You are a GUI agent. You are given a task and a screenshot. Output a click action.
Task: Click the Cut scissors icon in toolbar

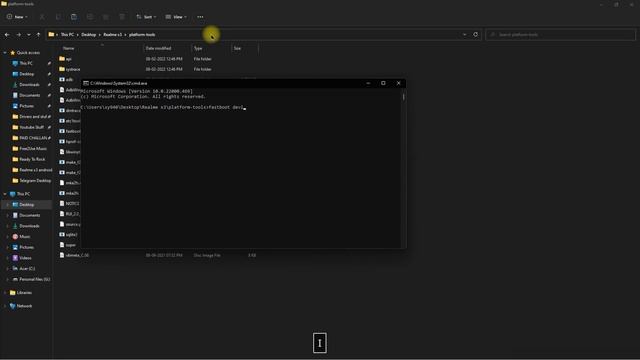tap(42, 17)
